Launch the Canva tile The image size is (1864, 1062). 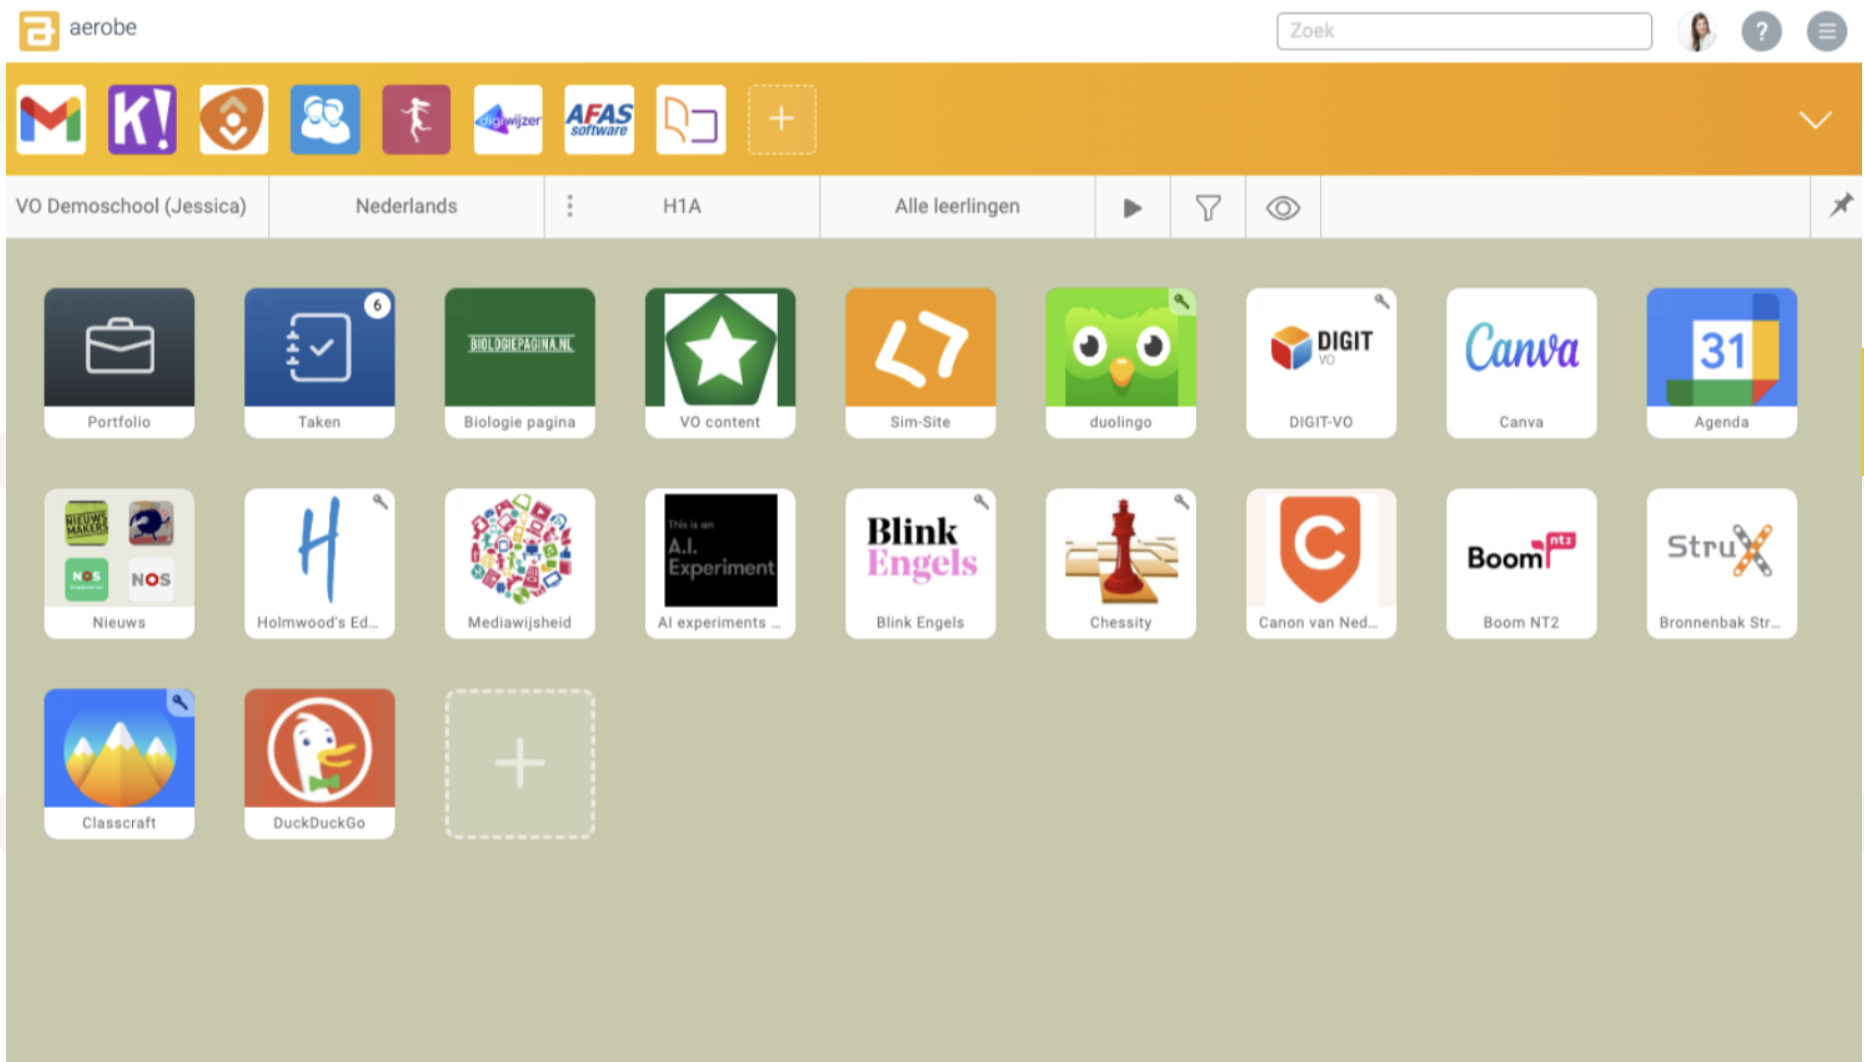click(x=1520, y=362)
